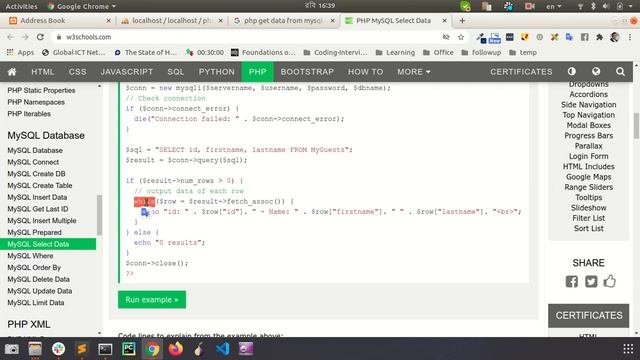The width and height of the screenshot is (640, 360).
Task: Open the JAVASCRIPT tutorial menu
Action: tap(127, 72)
